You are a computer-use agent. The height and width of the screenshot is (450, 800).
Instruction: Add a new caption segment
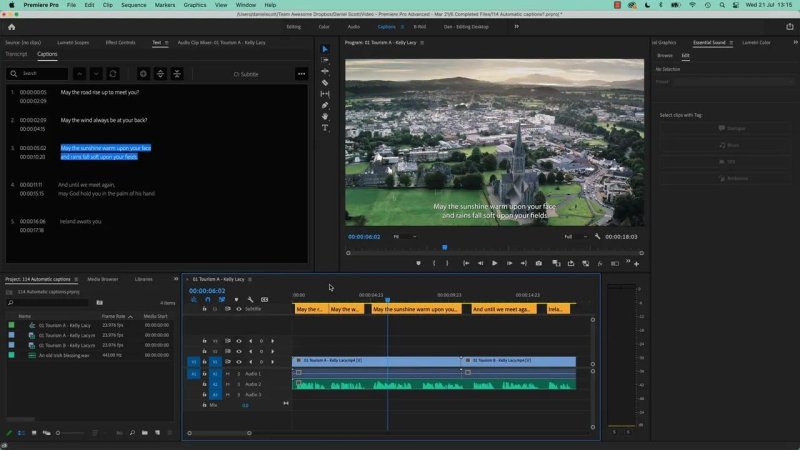coord(143,74)
